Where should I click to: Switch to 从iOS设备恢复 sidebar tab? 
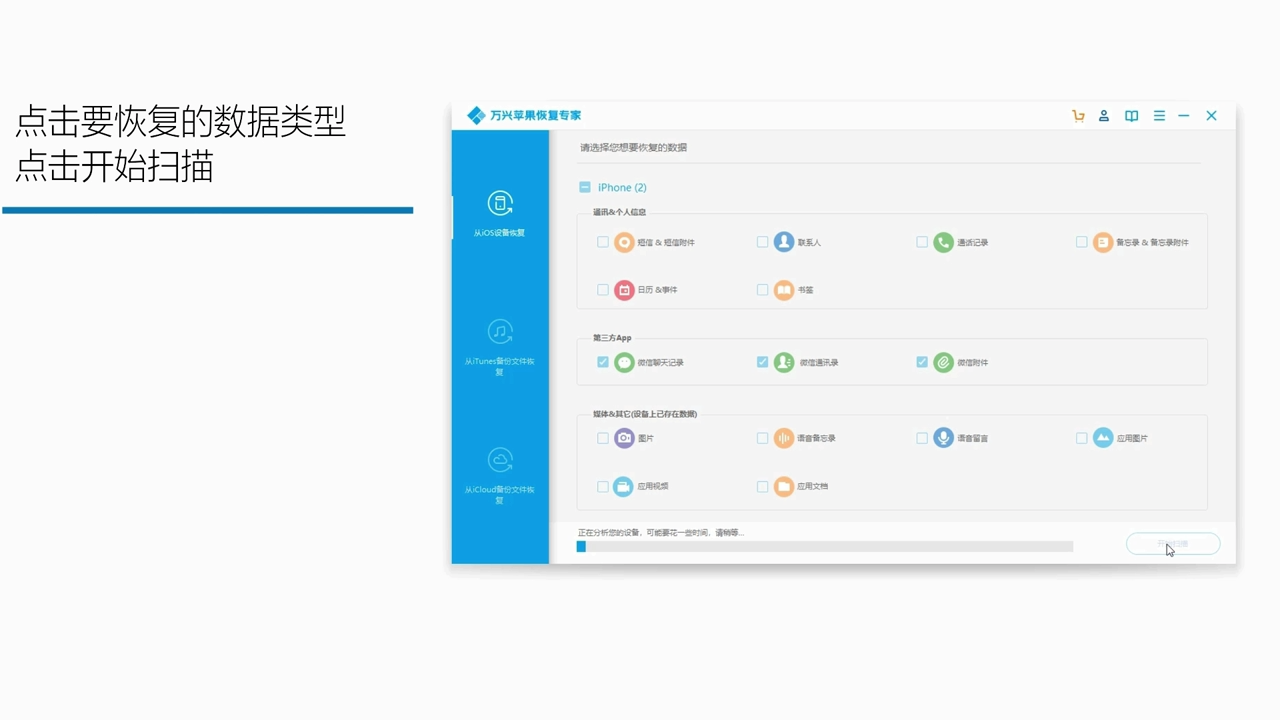point(500,213)
